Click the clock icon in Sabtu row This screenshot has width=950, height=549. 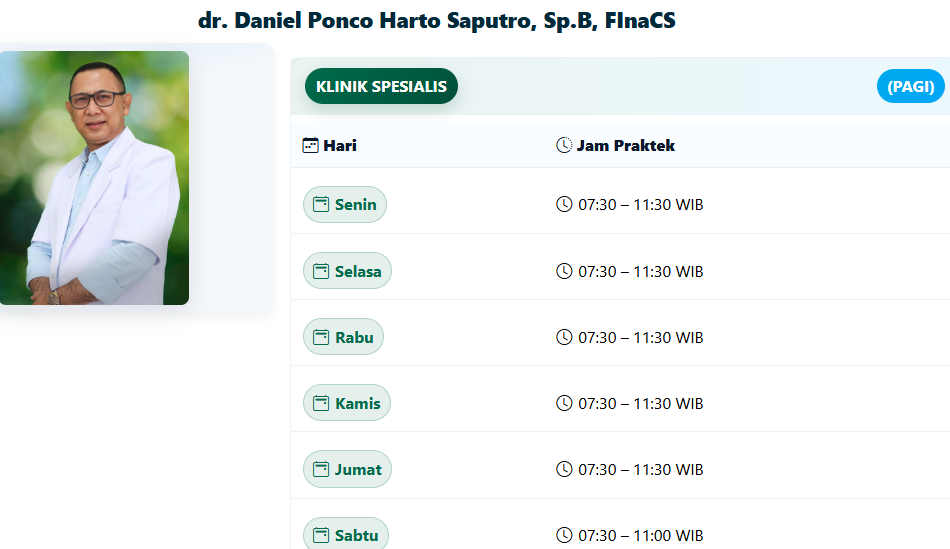coord(564,535)
